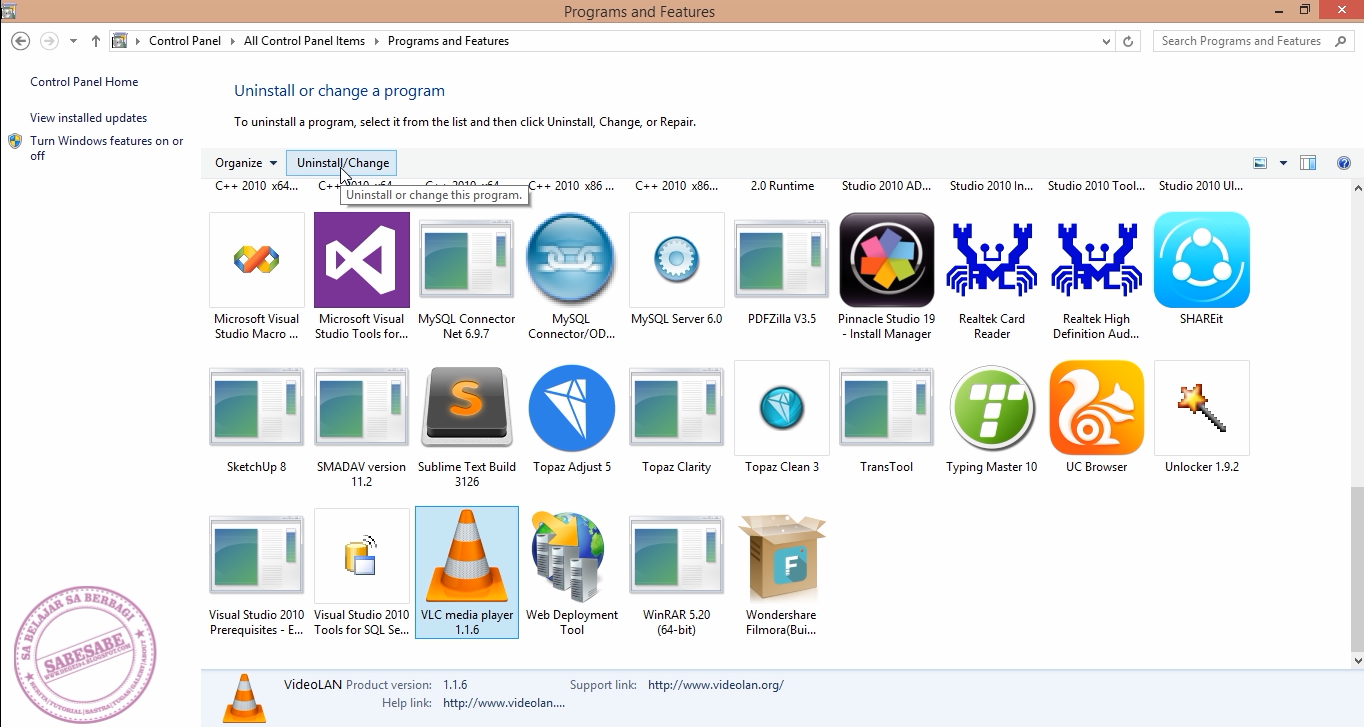This screenshot has width=1364, height=727.
Task: Open Turn Windows features on or off
Action: coord(106,148)
